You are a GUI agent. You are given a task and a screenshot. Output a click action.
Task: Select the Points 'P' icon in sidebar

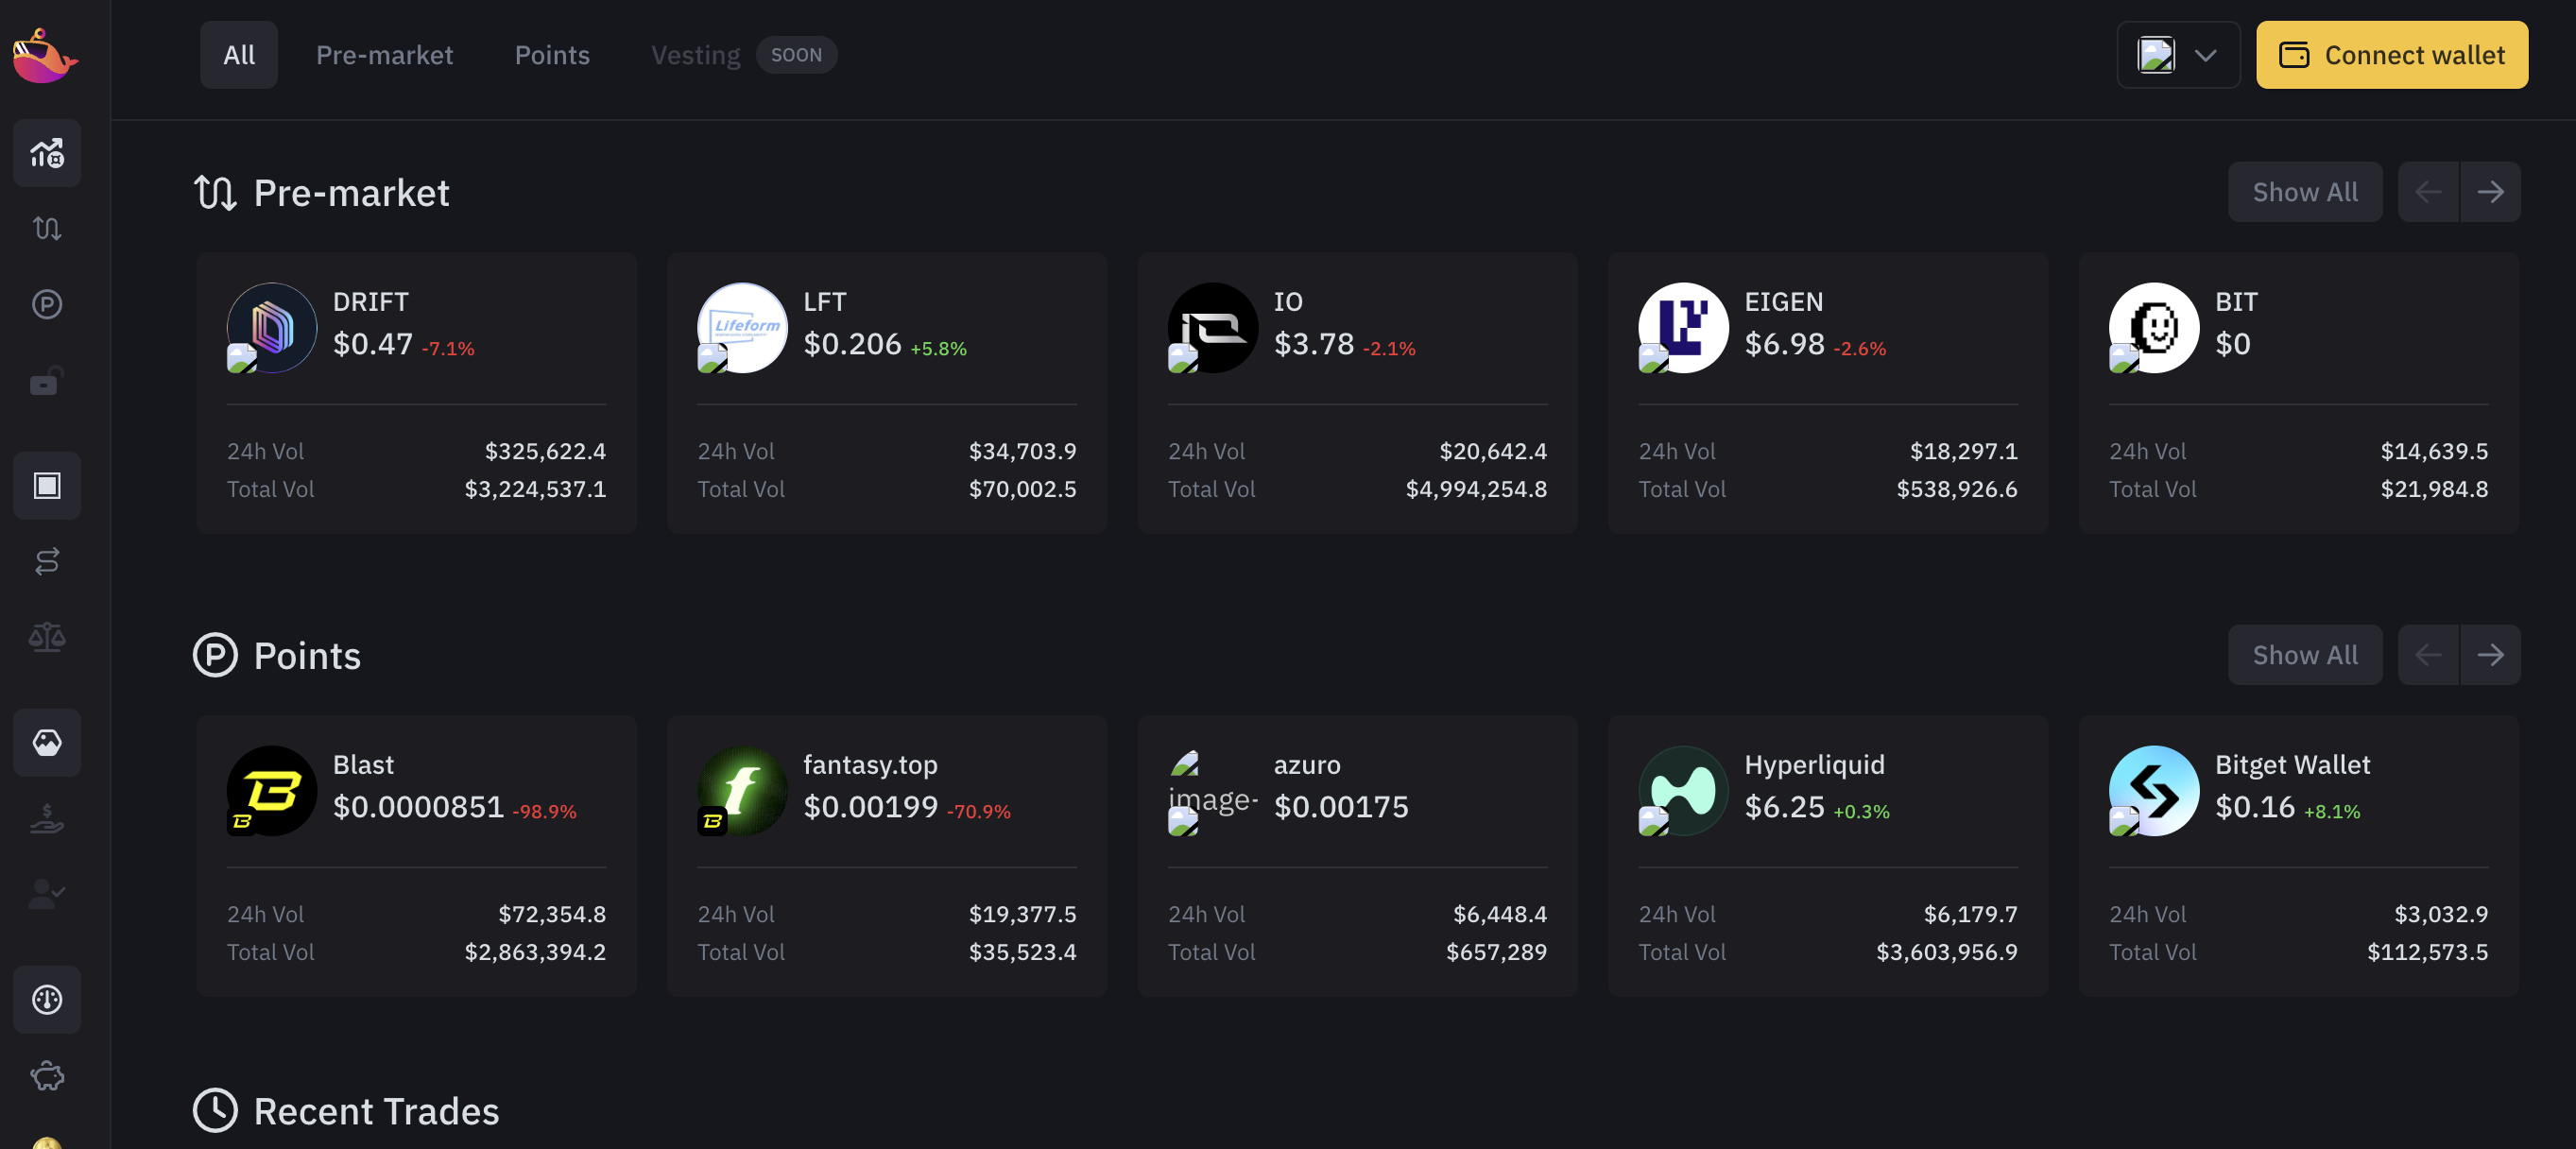tap(47, 305)
